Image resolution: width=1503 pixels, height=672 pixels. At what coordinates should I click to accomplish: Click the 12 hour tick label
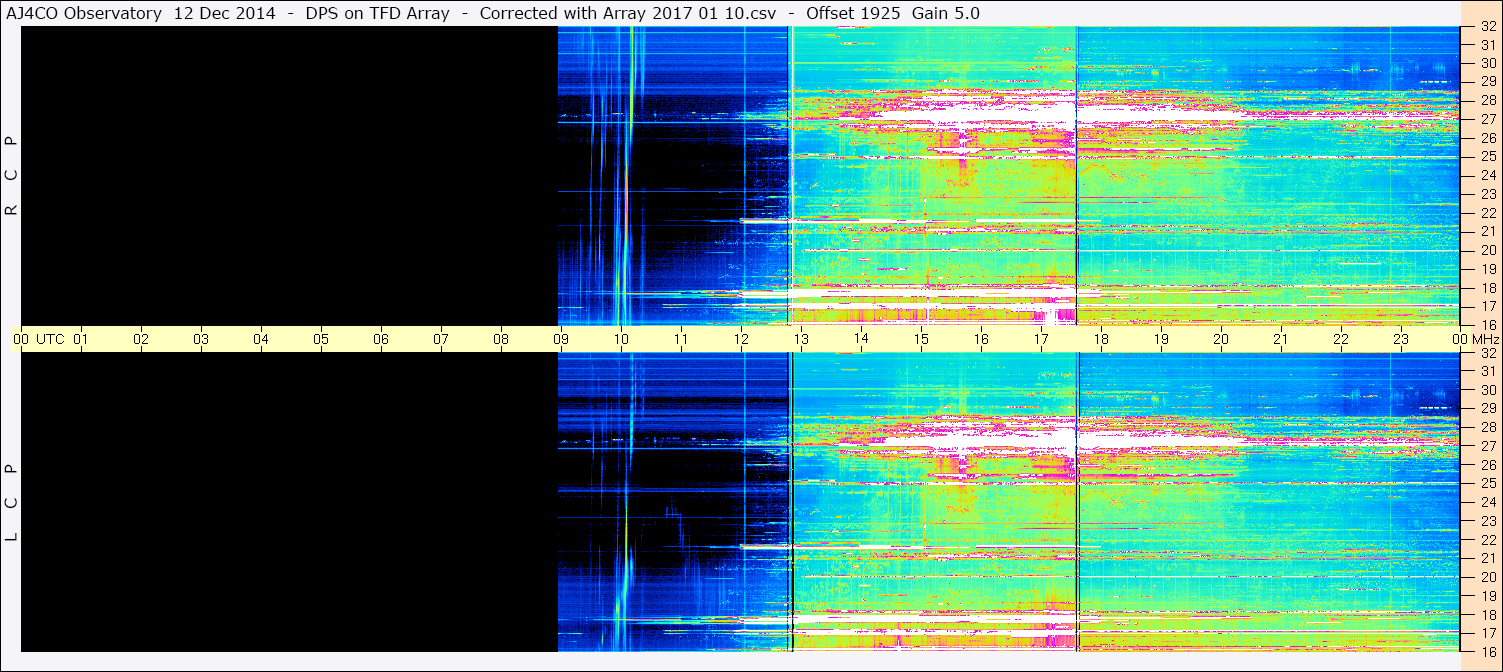[741, 339]
